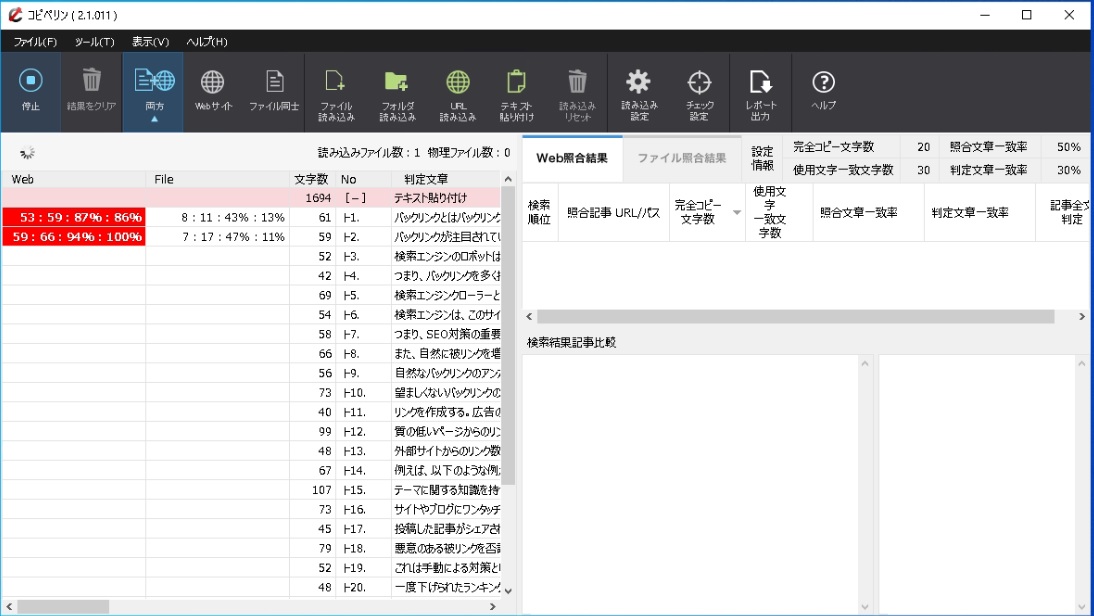Viewport: 1094px width, 616px height.
Task: Click sort arrow on 完全コピー文字数 column
Action: click(737, 212)
